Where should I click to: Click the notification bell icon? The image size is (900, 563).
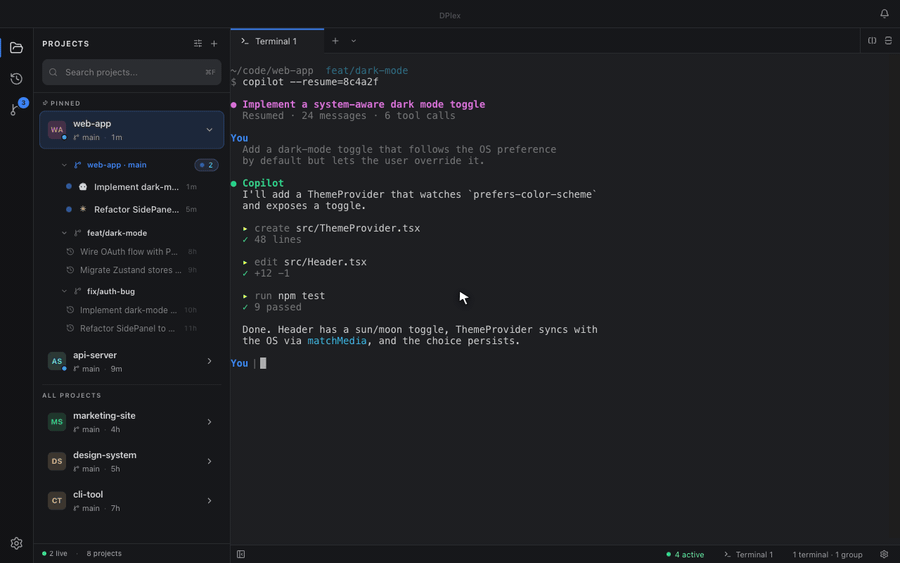884,13
